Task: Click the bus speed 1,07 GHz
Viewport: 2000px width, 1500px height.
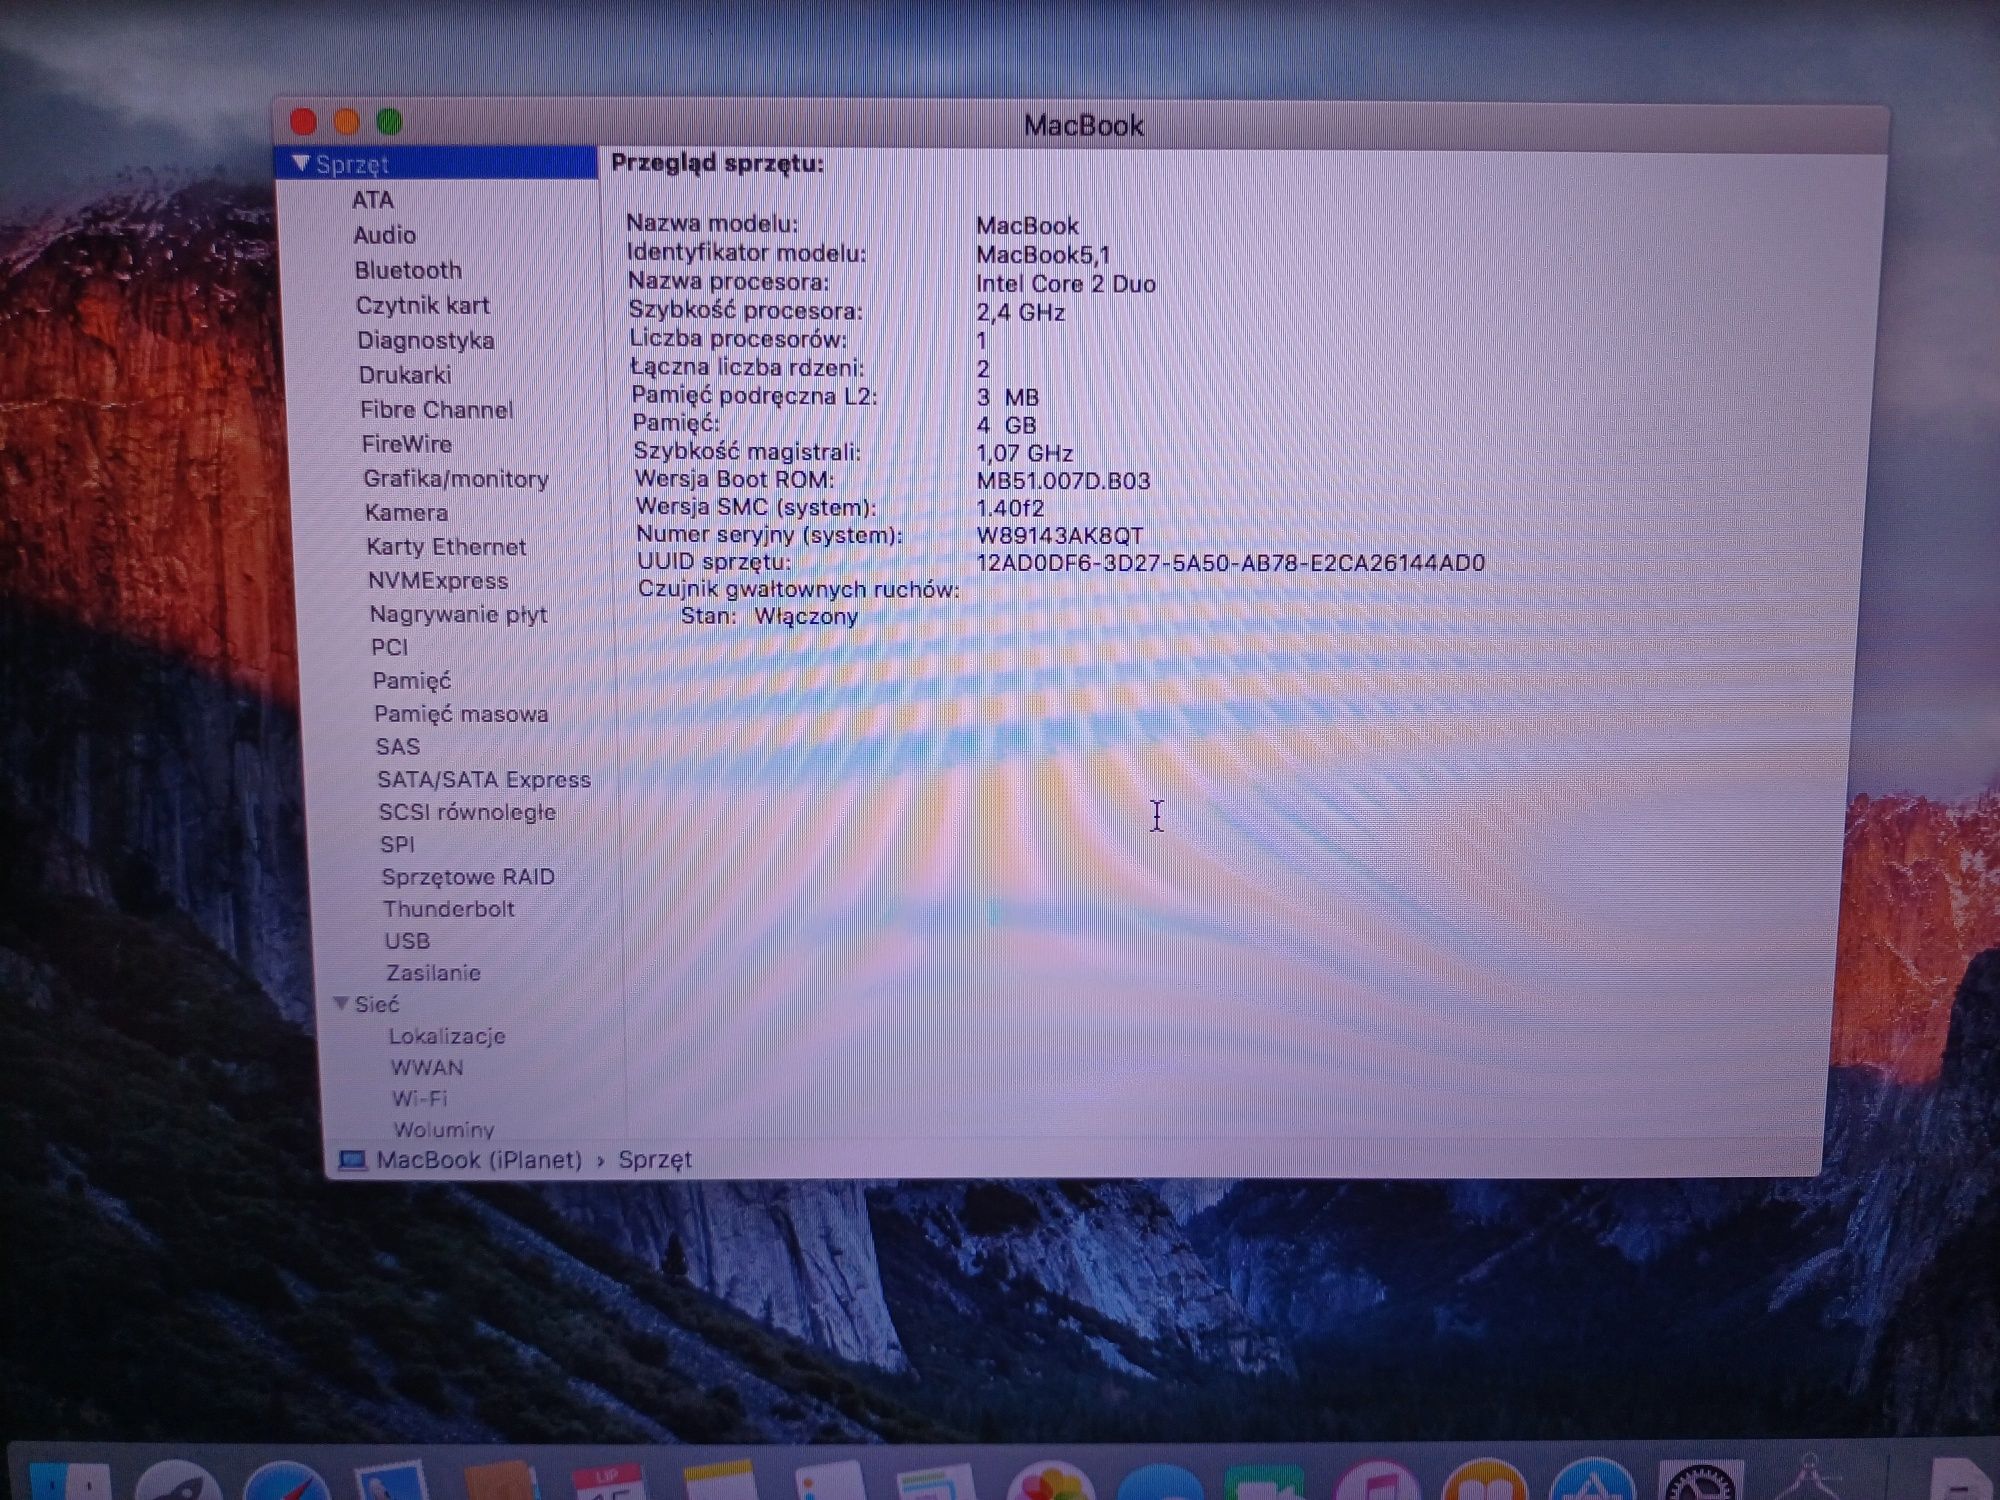Action: click(1025, 453)
